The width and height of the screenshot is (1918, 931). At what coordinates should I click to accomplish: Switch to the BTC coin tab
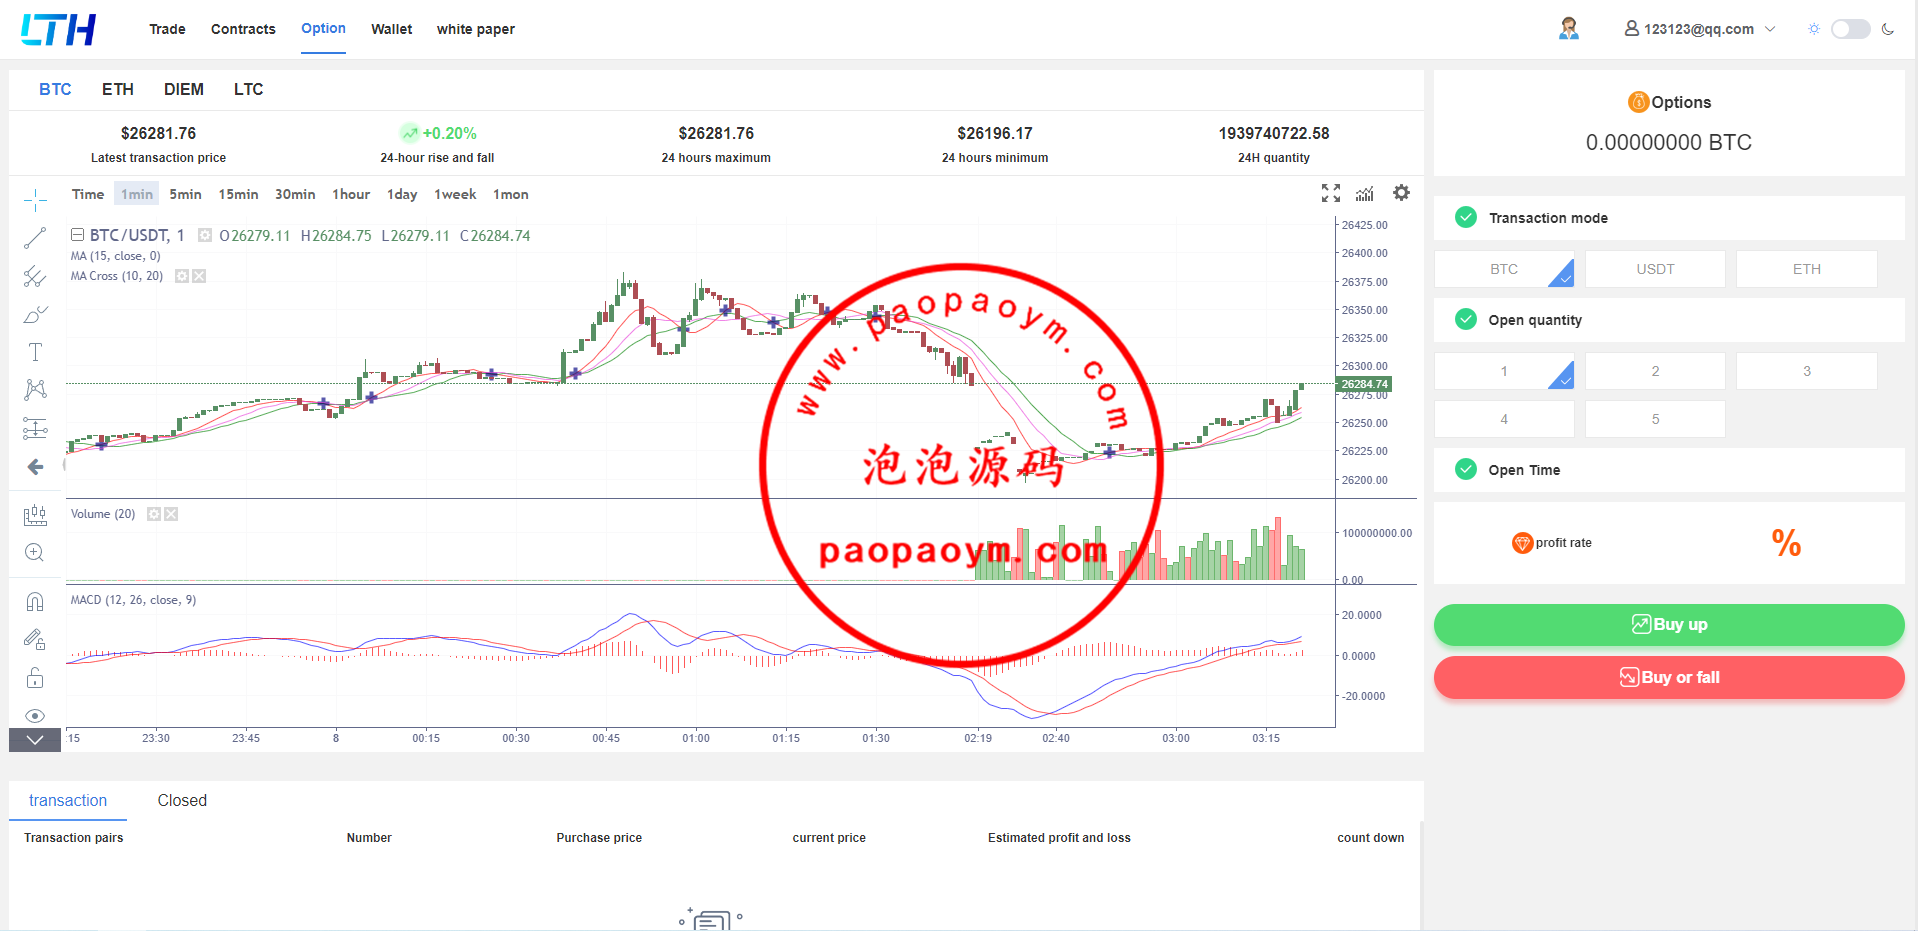(55, 89)
